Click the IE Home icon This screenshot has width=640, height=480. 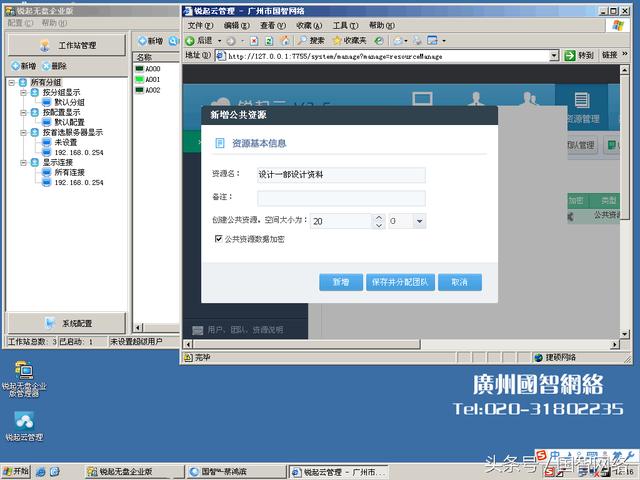[284, 40]
